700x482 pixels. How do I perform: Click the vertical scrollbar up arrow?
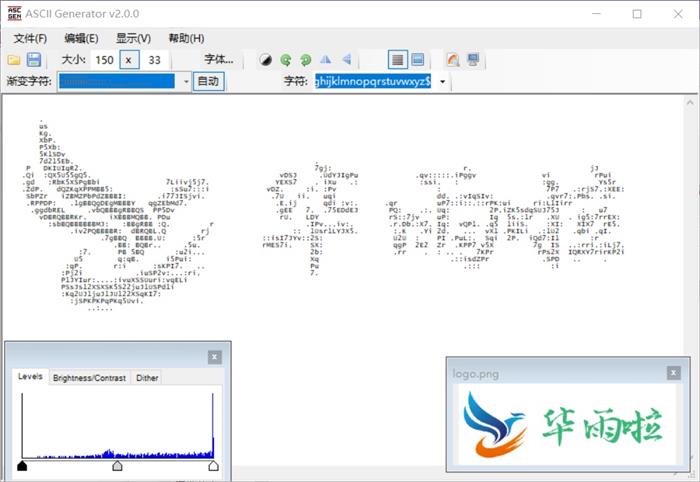pyautogui.click(x=690, y=102)
